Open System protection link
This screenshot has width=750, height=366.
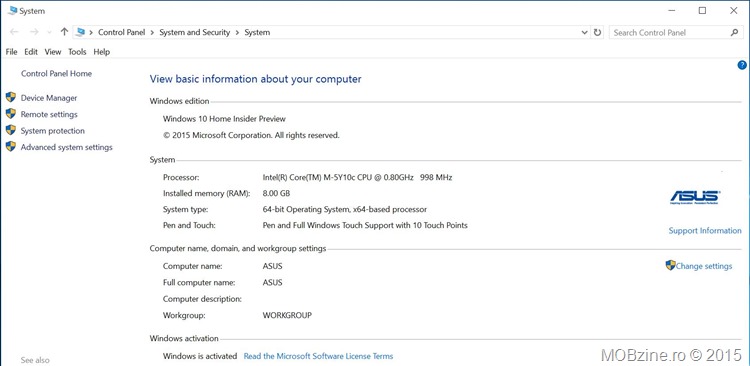pyautogui.click(x=53, y=131)
